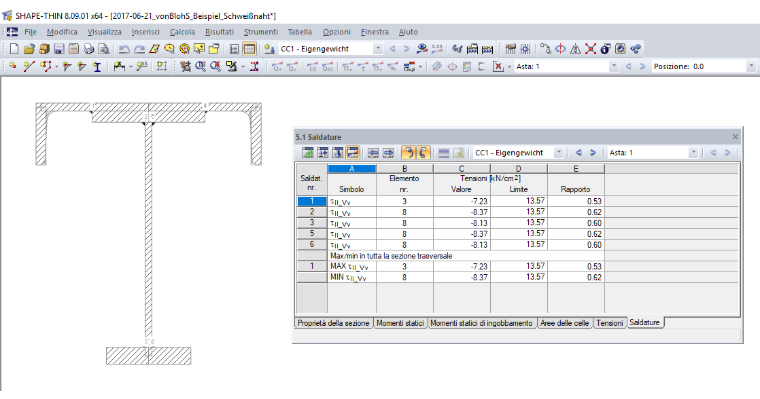Print using the printer icon
The height and width of the screenshot is (399, 760).
(x=89, y=48)
